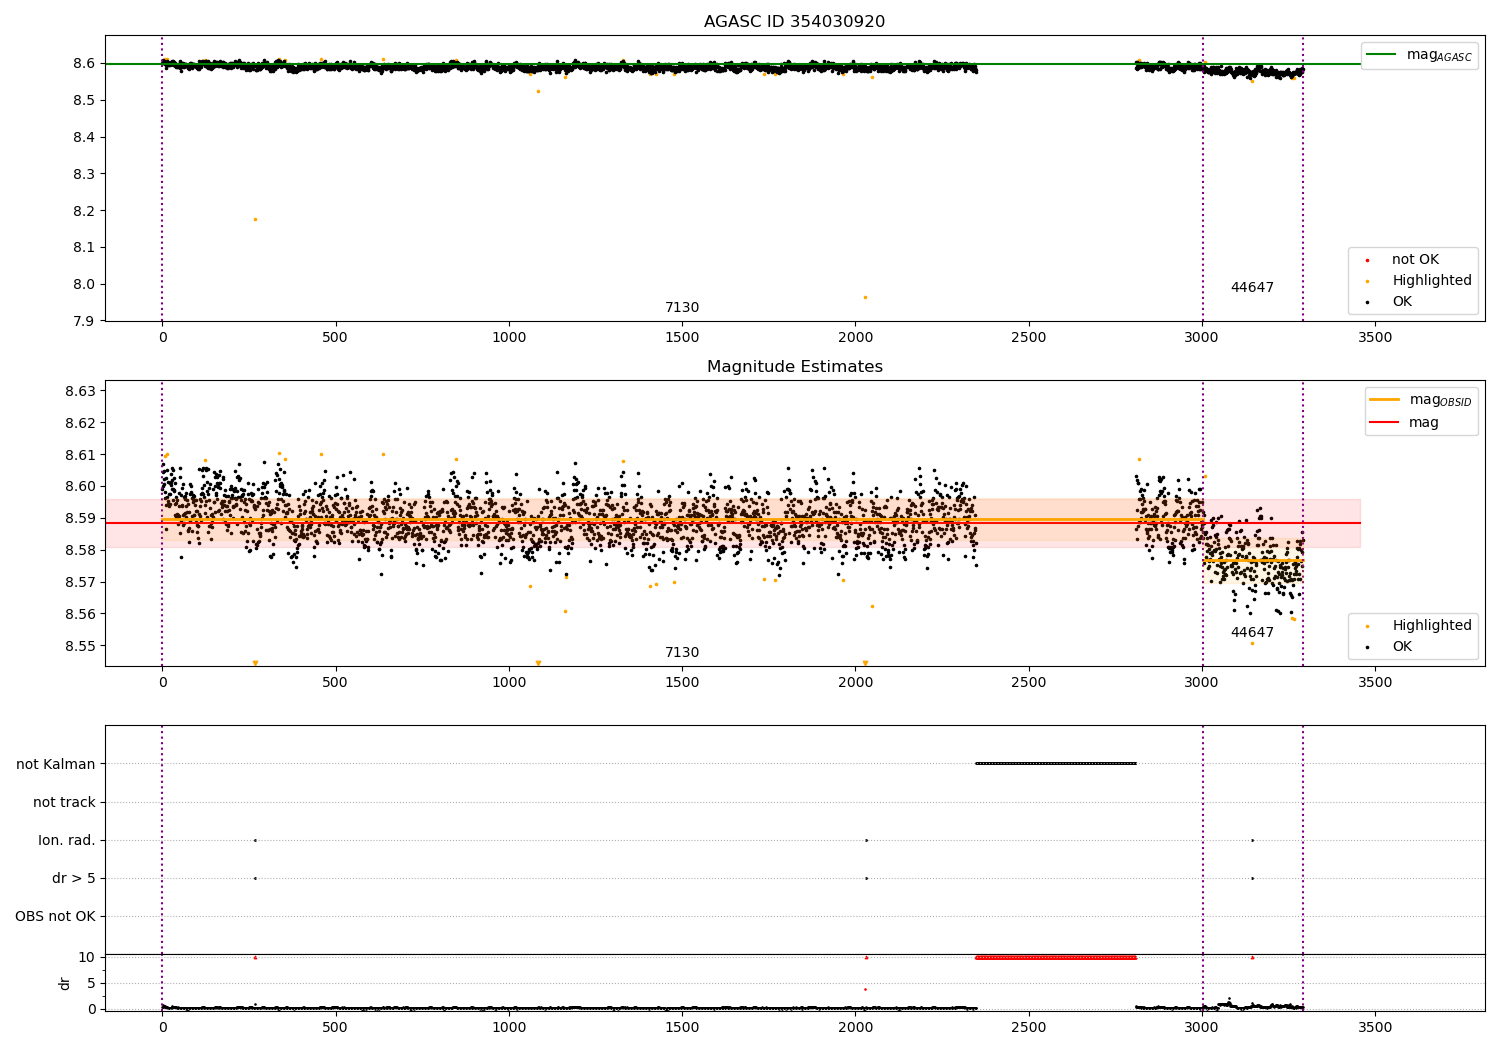Click the y-axis tick '8.61' in middle plot
The height and width of the screenshot is (1050, 1500).
(x=79, y=455)
